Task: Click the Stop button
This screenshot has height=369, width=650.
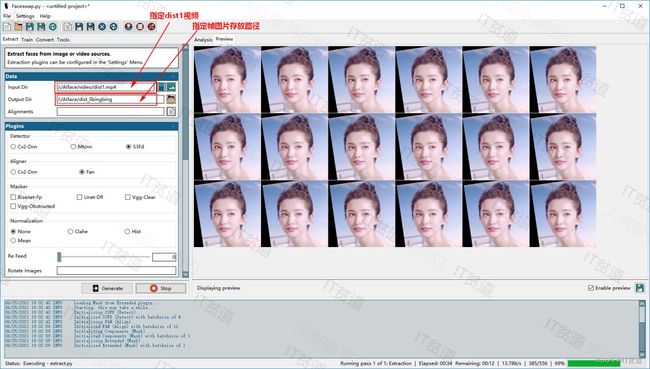Action: point(160,288)
